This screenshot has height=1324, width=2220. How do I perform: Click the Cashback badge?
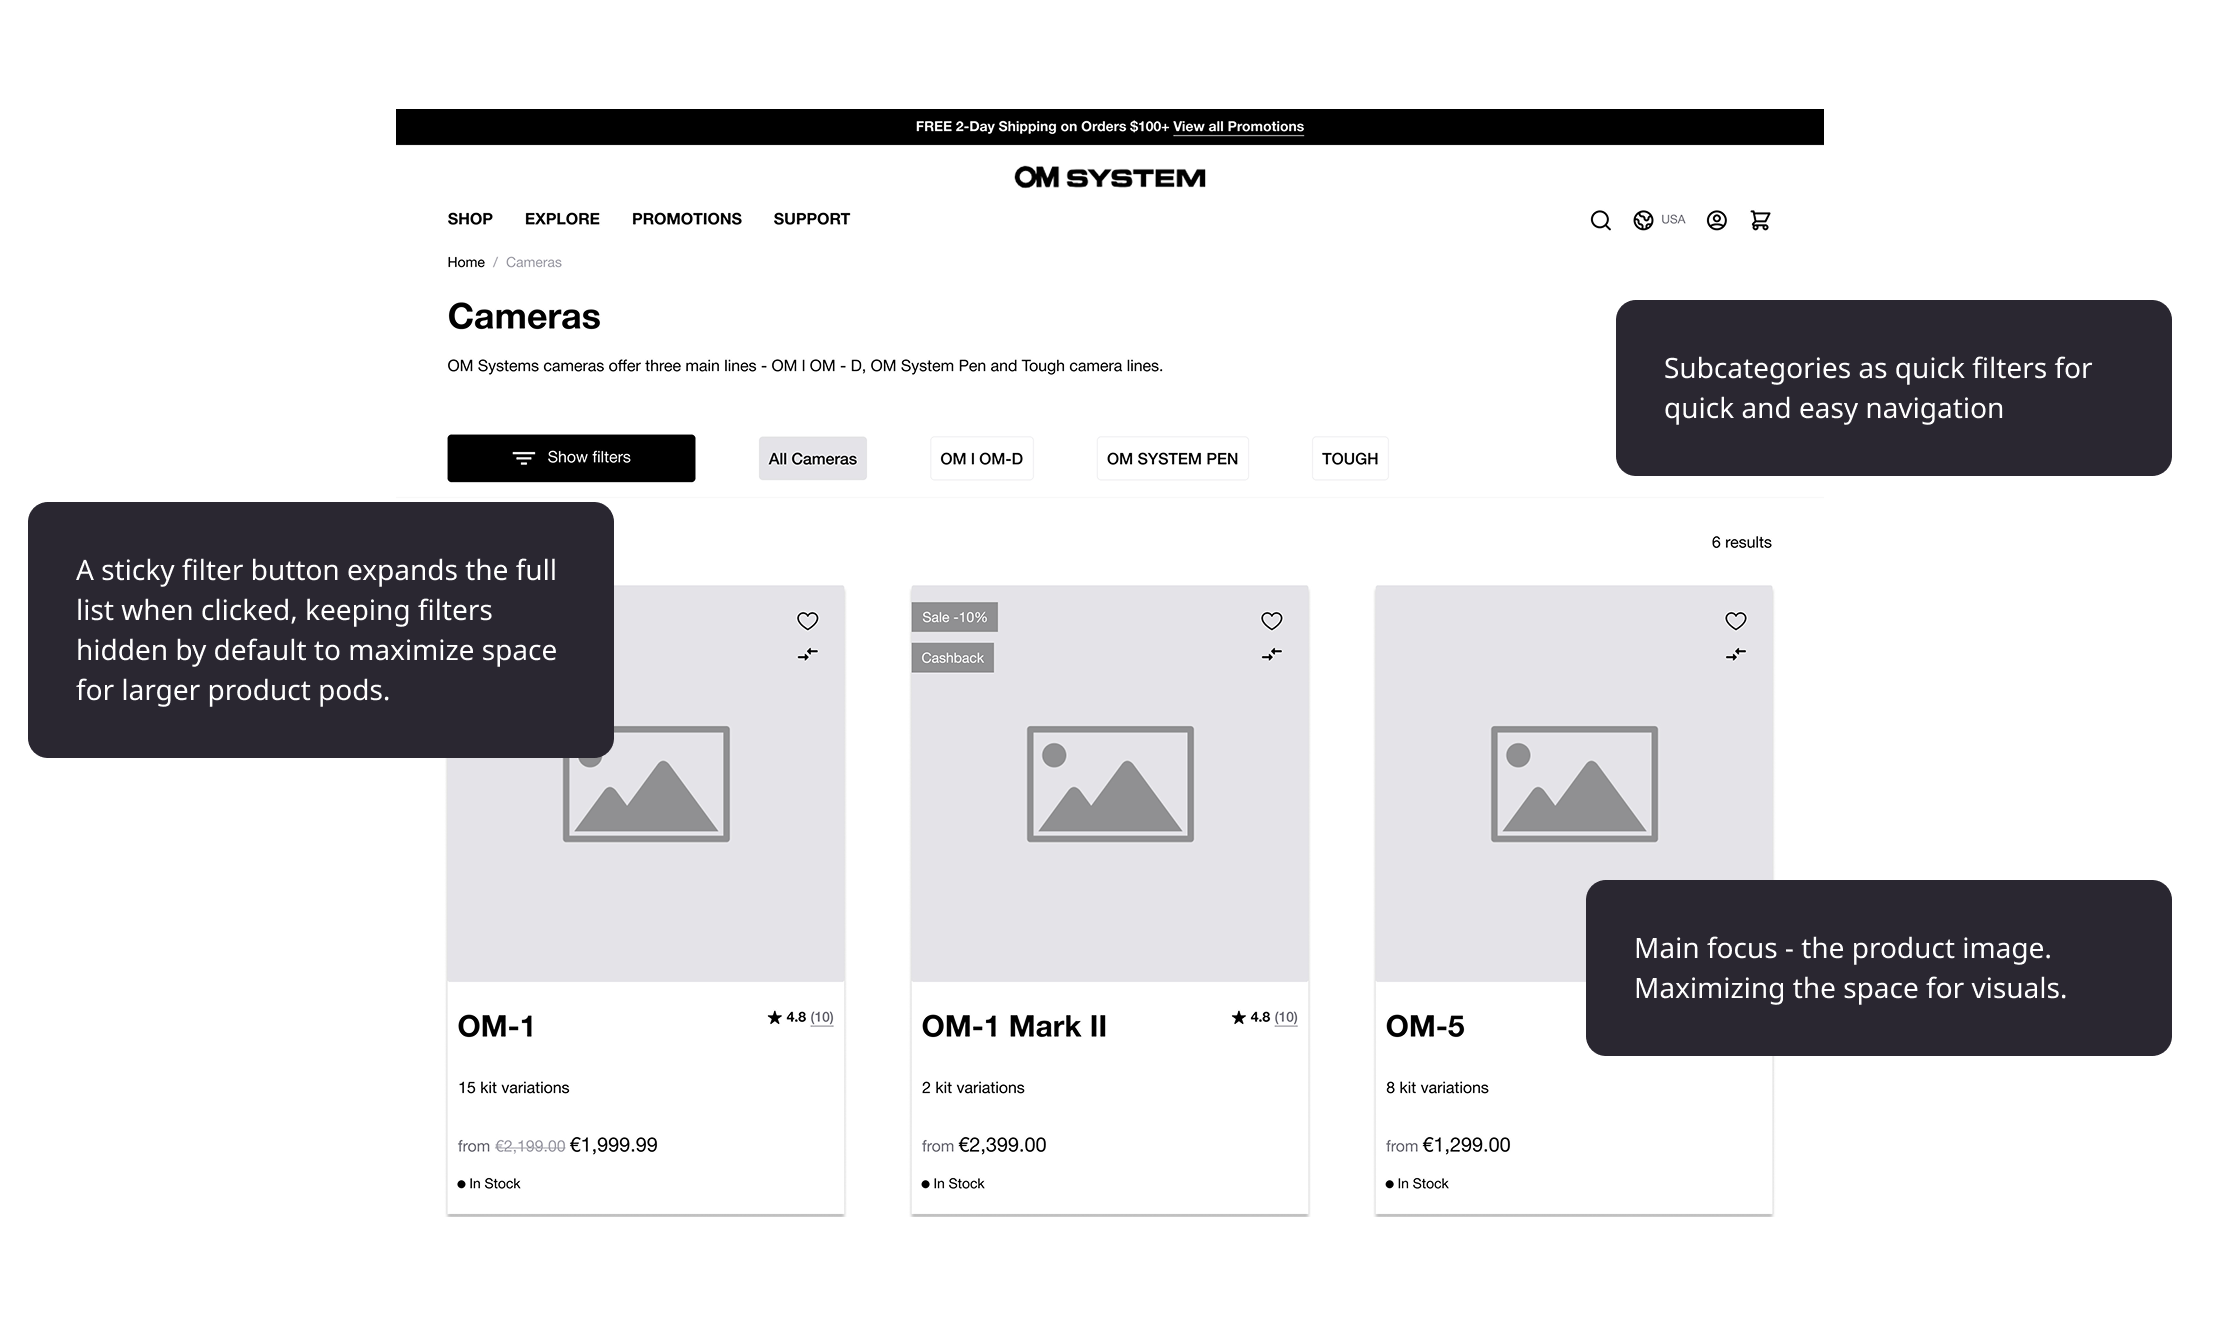952,658
